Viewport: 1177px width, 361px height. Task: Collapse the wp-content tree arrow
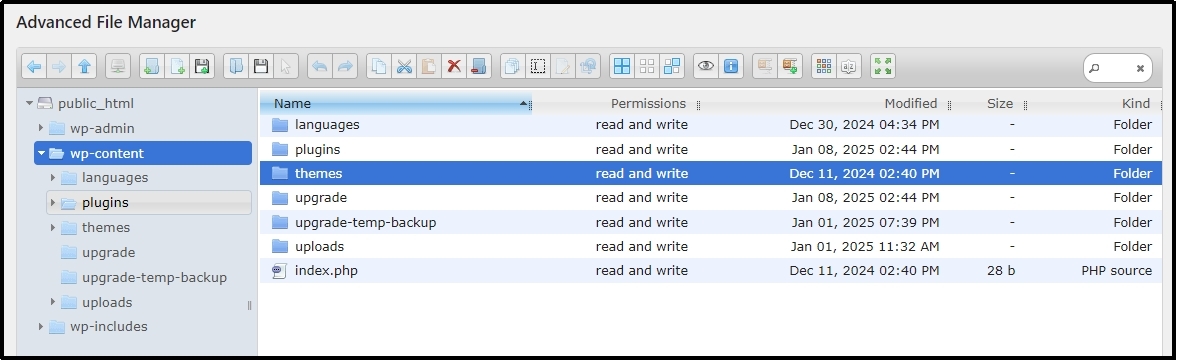41,153
